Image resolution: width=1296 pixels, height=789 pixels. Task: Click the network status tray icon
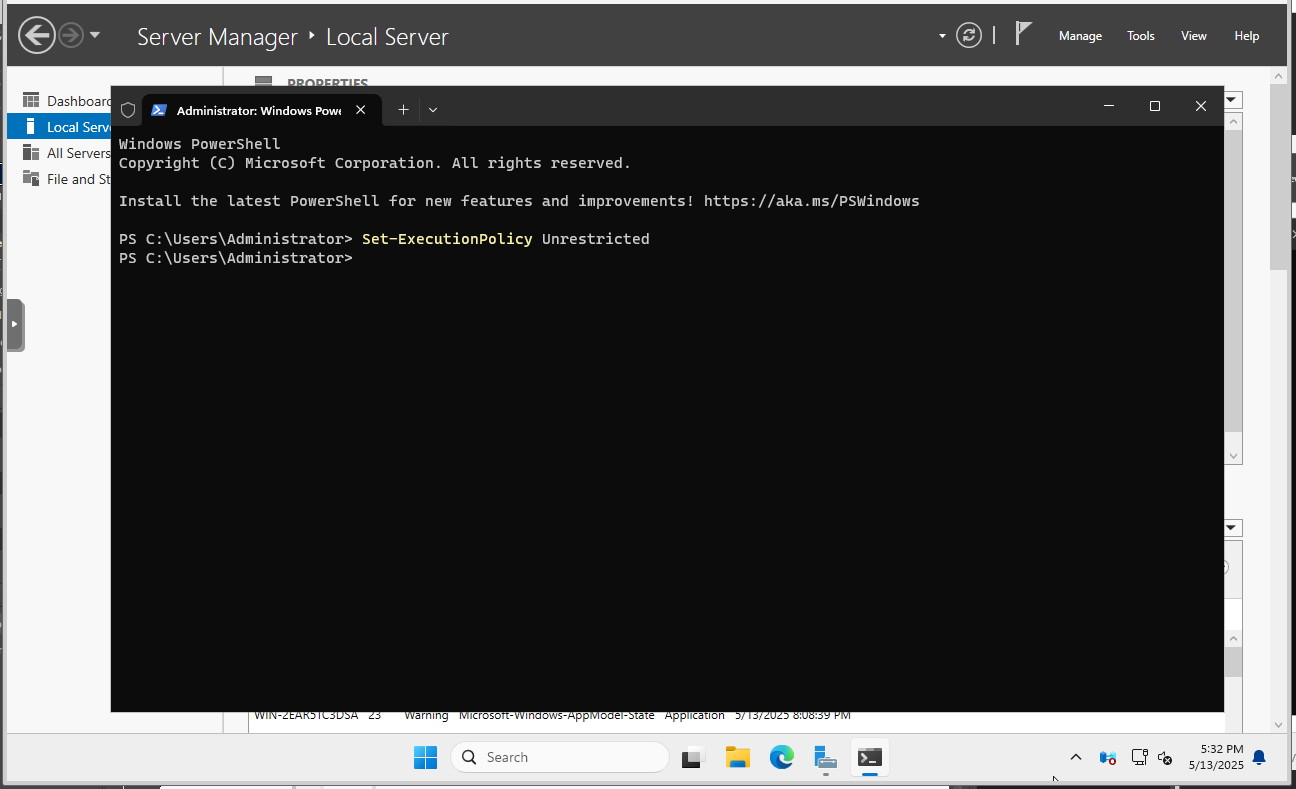(x=1139, y=757)
